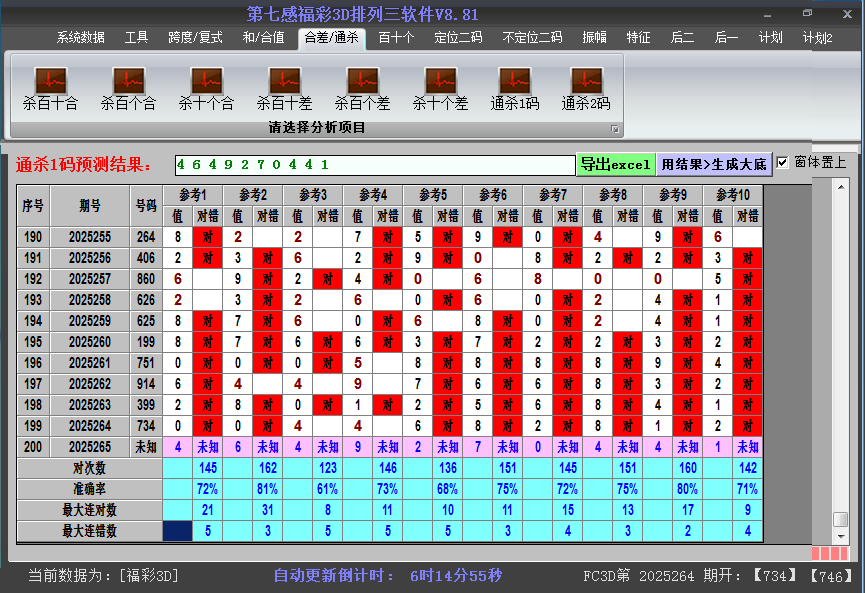Viewport: 865px width, 593px height.
Task: Open the 系统数据 menu
Action: 80,38
